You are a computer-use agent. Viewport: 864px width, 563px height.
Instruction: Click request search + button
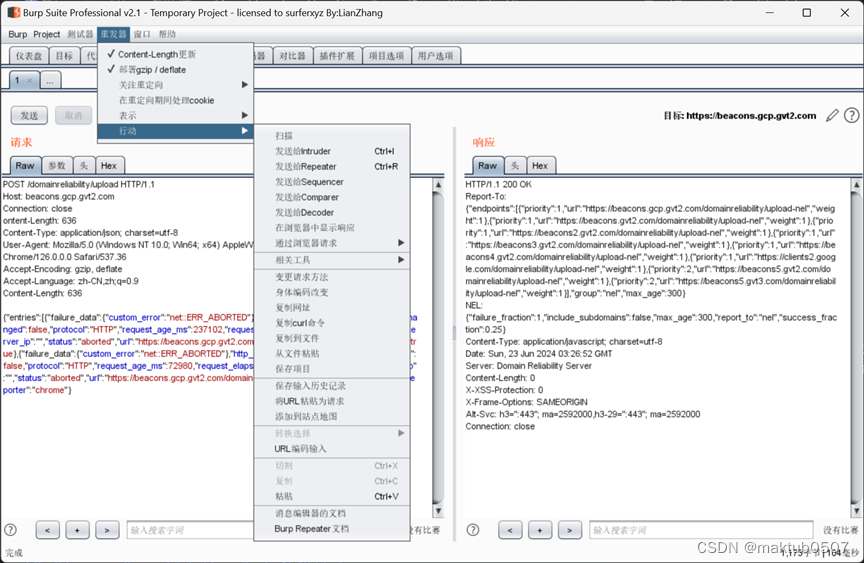[77, 530]
